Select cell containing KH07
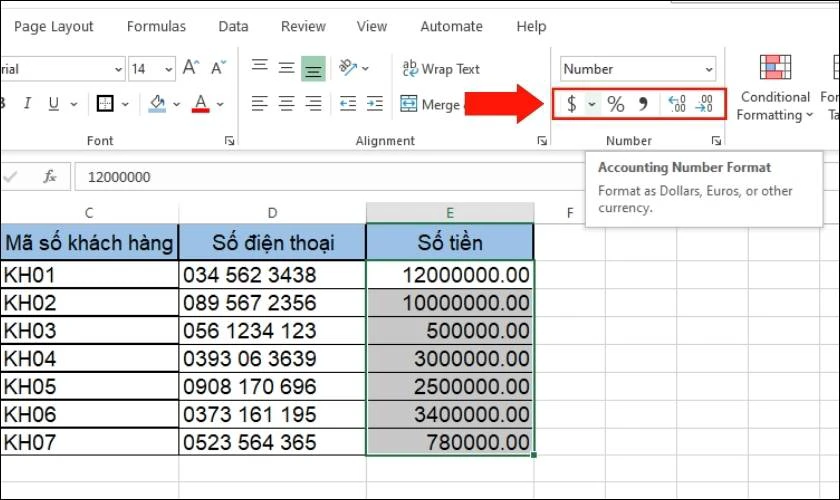 coord(89,442)
